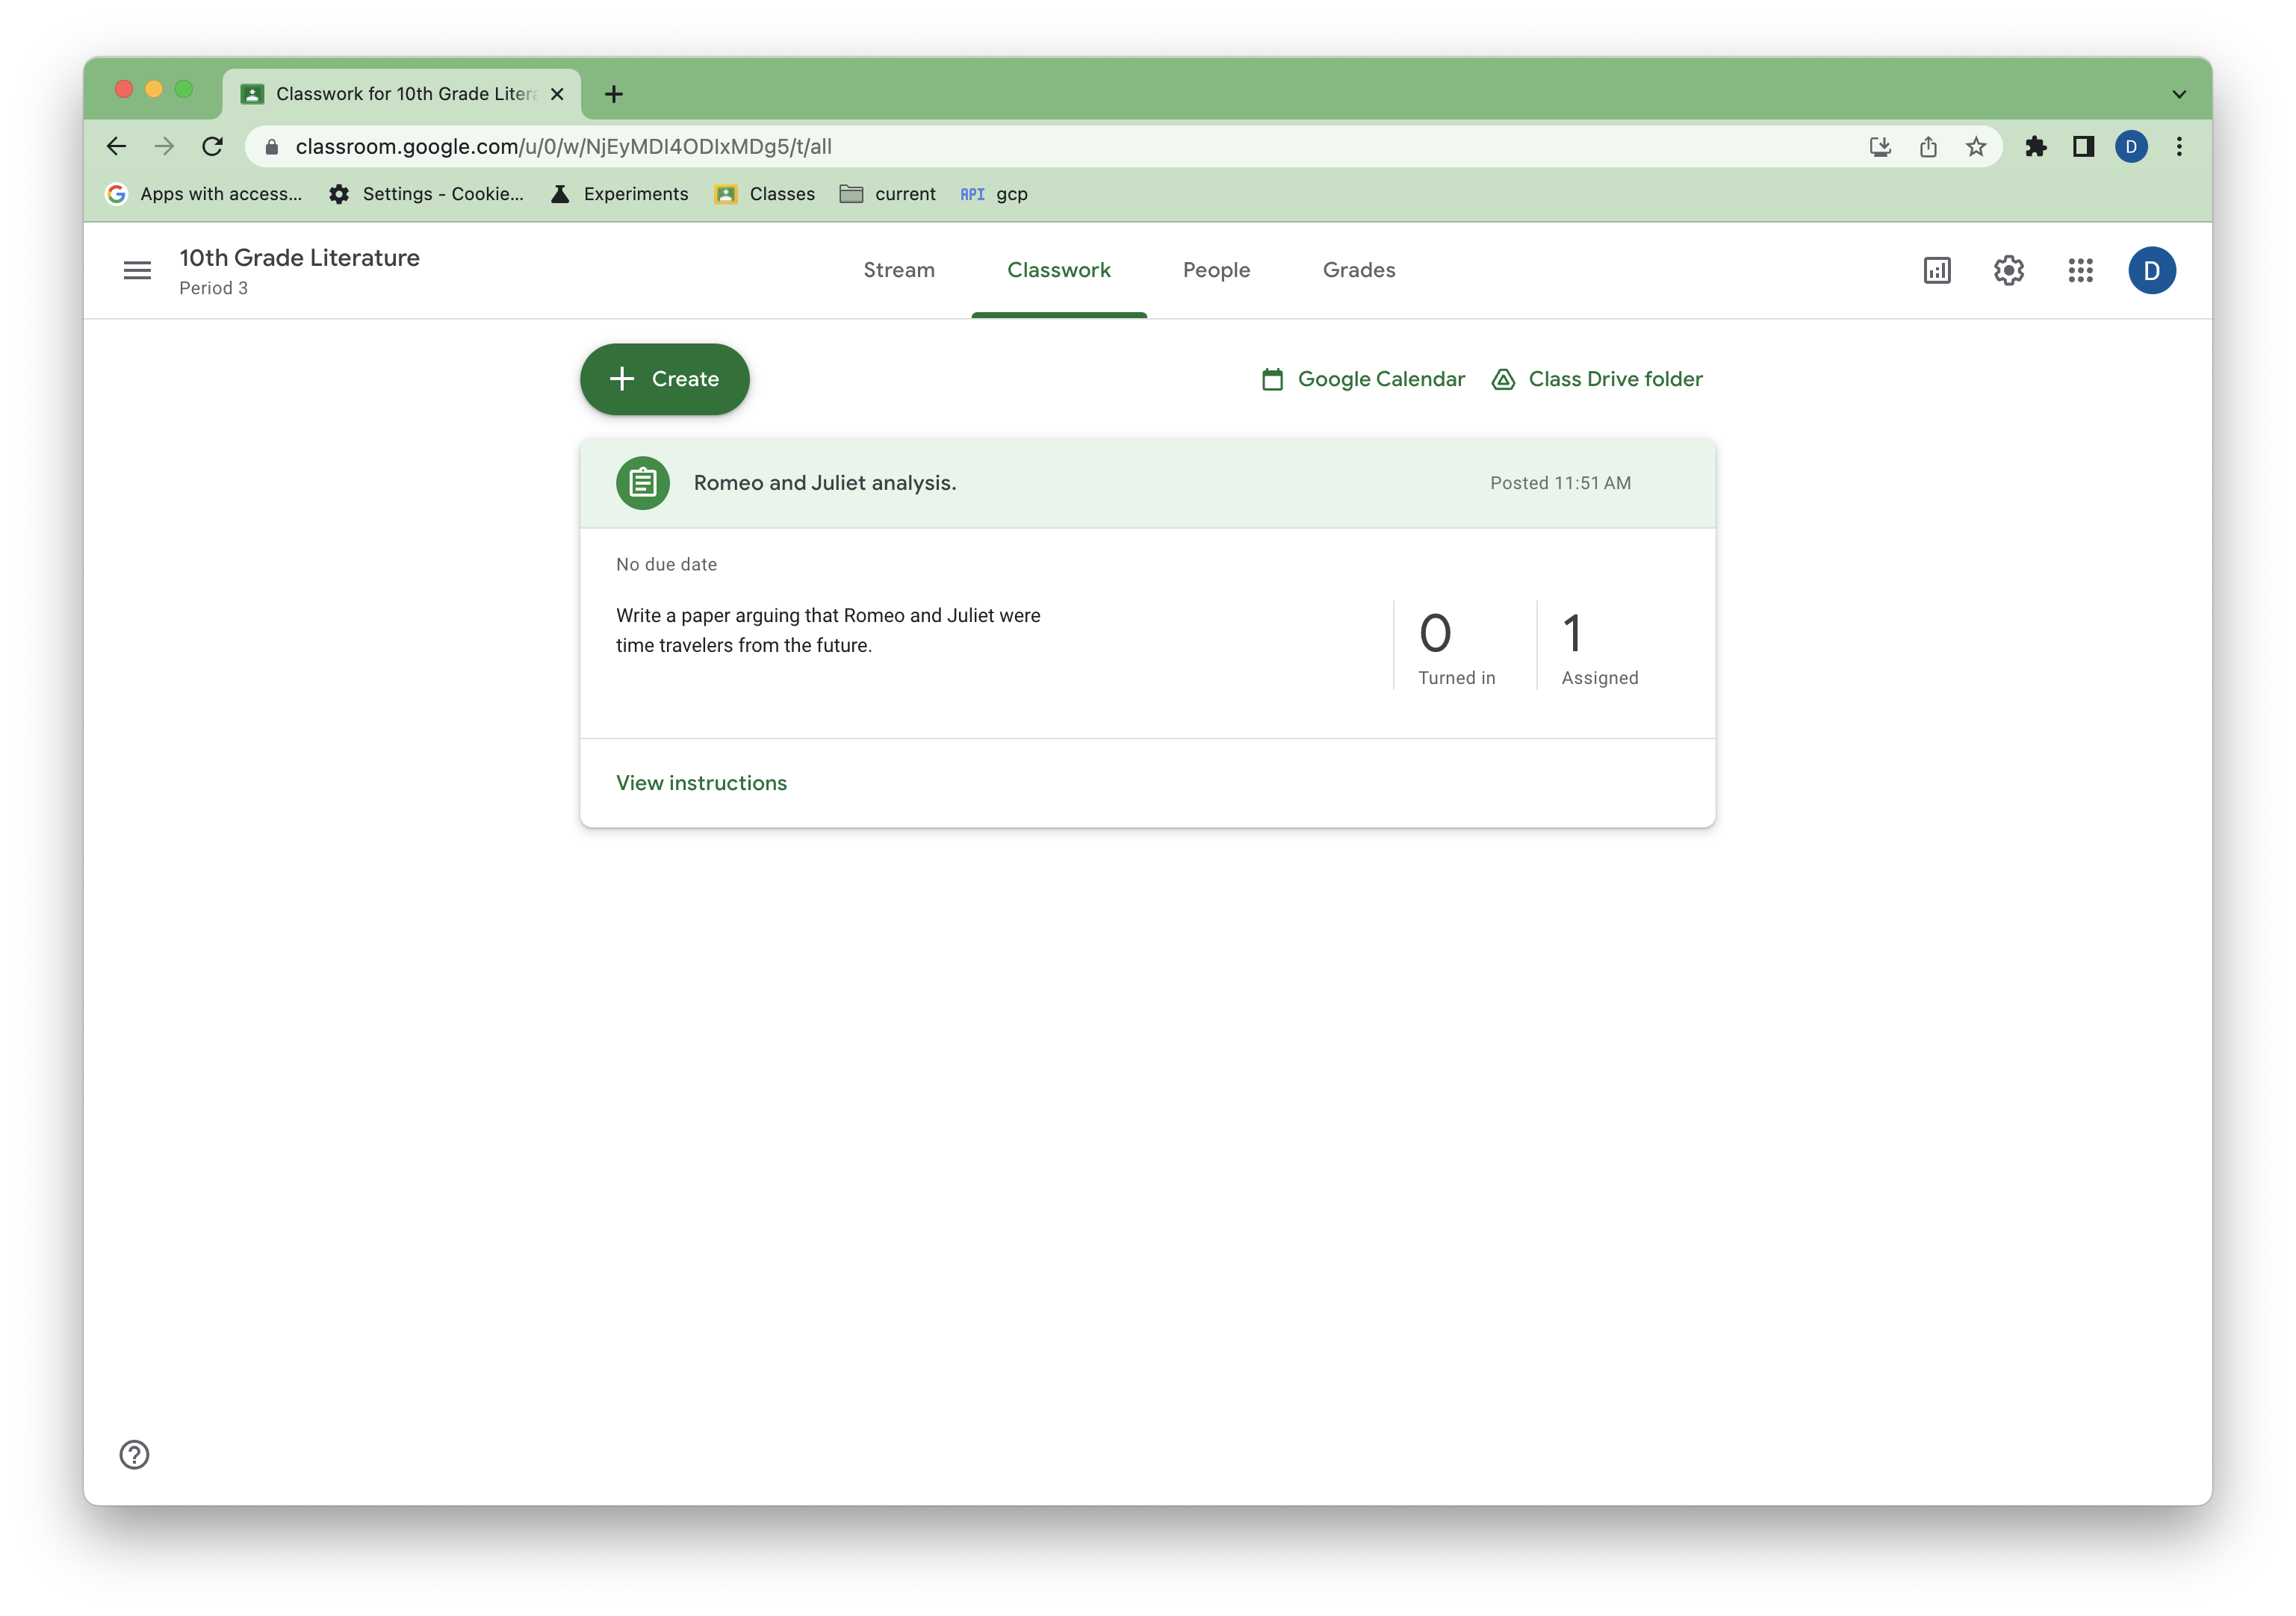Click the Classwork tab
2296x1616 pixels.
1058,270
